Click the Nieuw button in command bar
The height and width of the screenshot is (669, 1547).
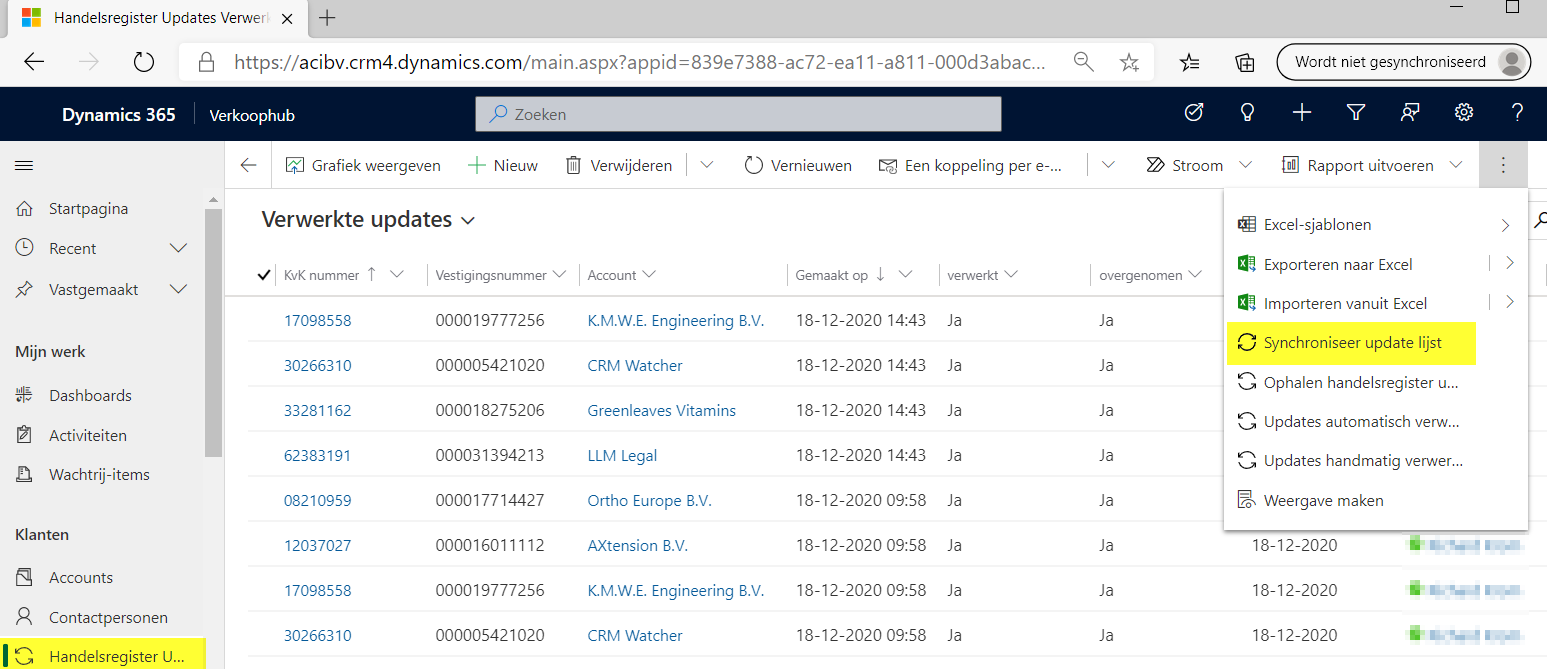(x=503, y=165)
